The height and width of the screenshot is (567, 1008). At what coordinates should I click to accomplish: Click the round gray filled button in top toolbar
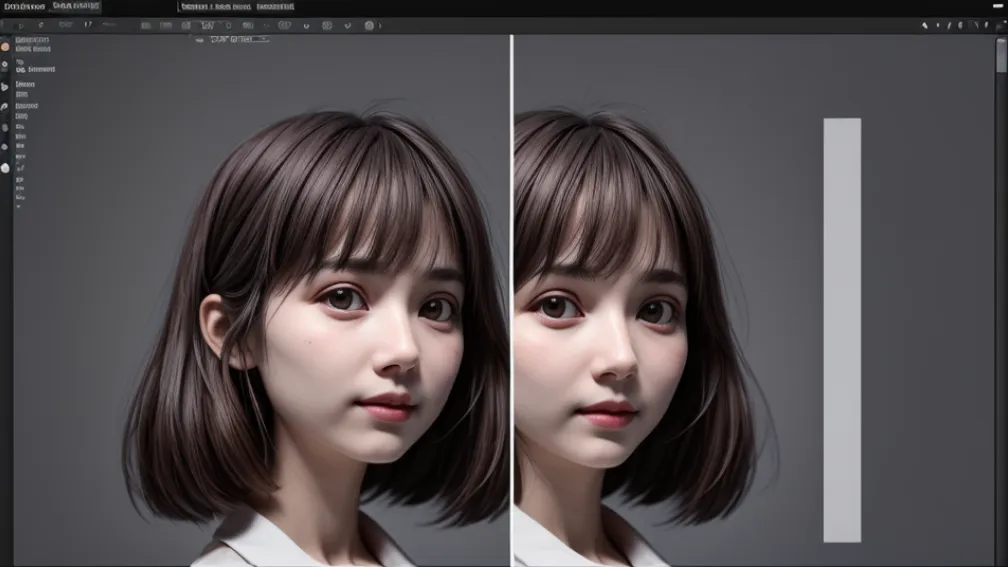369,26
